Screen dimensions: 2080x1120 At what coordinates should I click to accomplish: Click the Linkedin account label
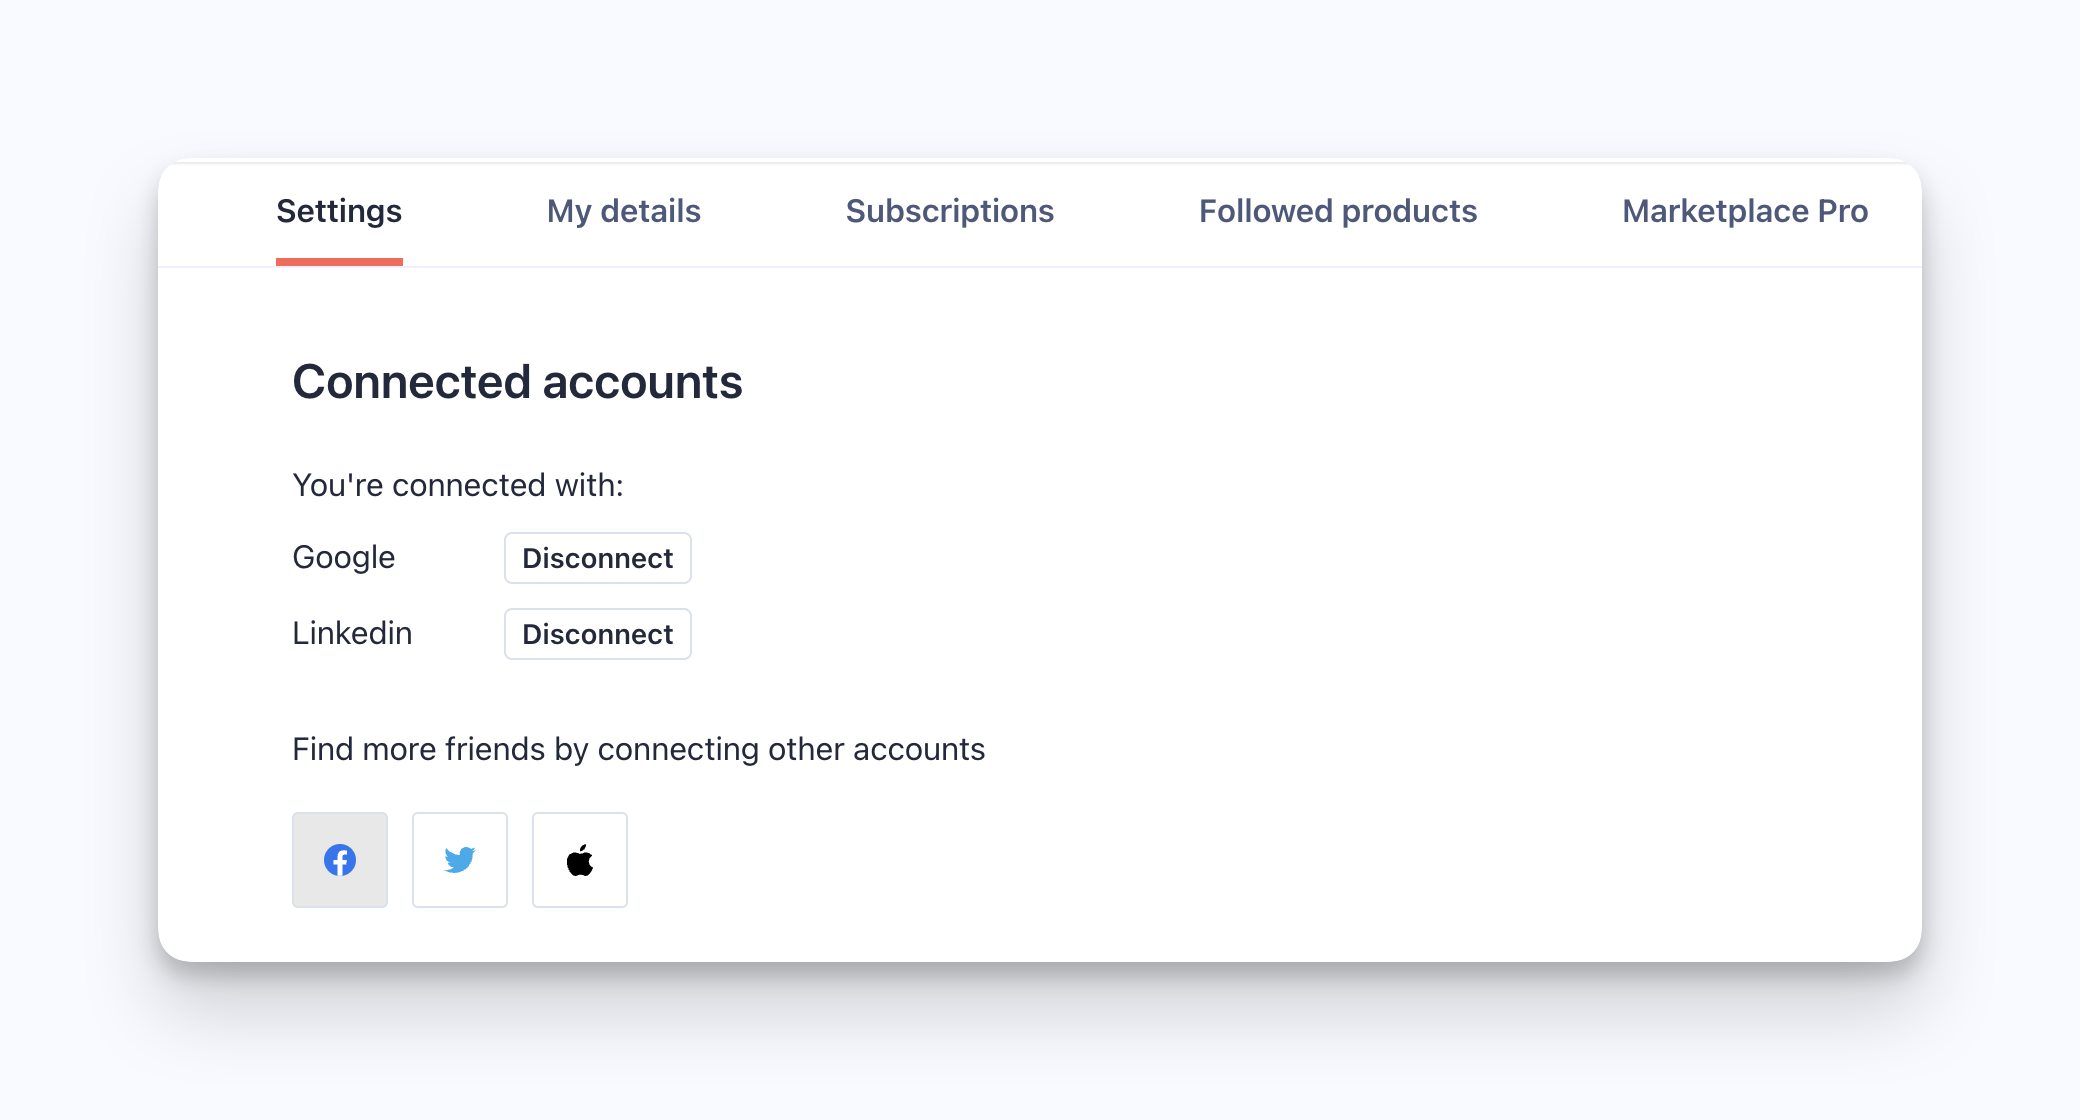[x=352, y=633]
